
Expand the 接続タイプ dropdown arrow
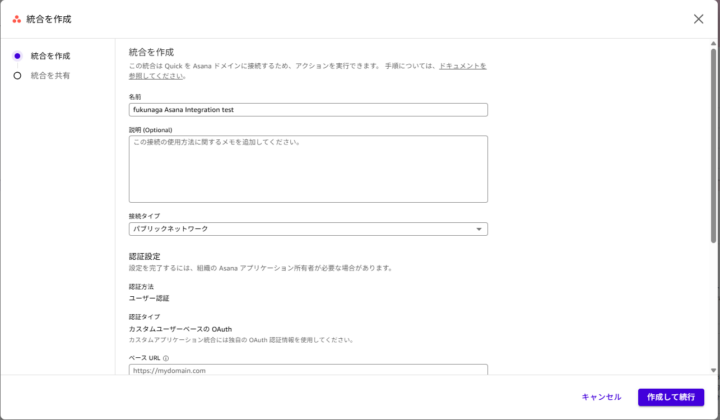point(478,229)
